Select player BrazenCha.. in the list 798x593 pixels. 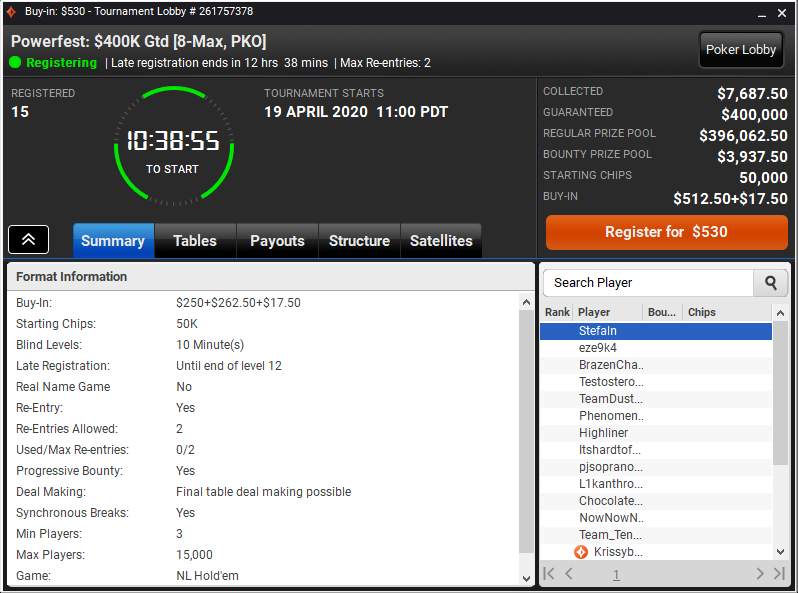(x=656, y=365)
